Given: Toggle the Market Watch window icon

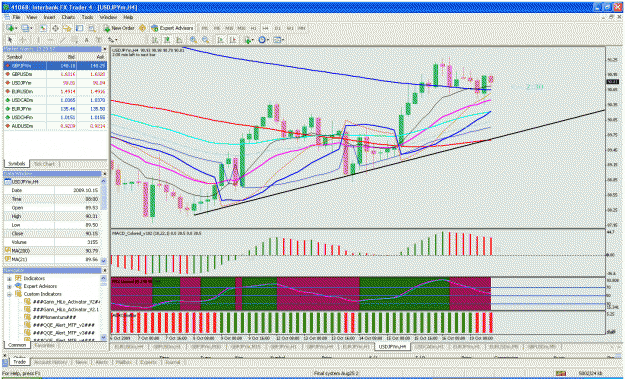Looking at the screenshot, I should (x=43, y=28).
